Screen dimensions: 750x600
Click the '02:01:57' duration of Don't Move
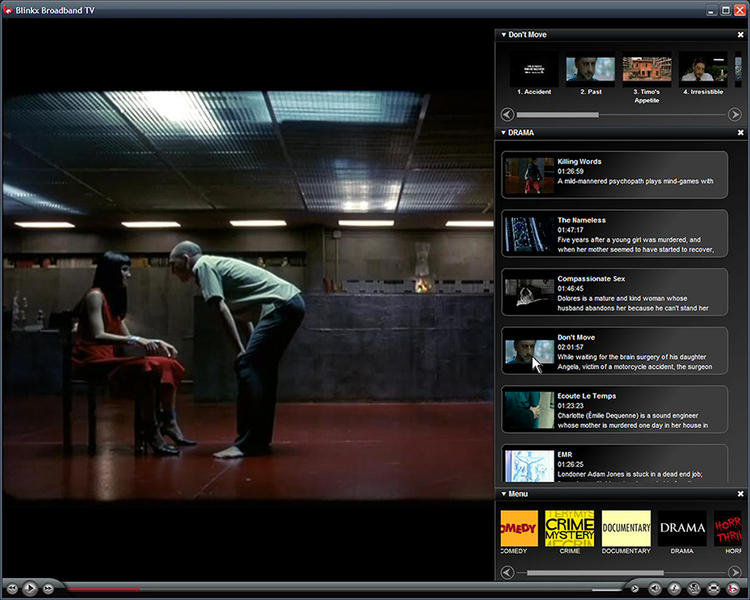(570, 347)
